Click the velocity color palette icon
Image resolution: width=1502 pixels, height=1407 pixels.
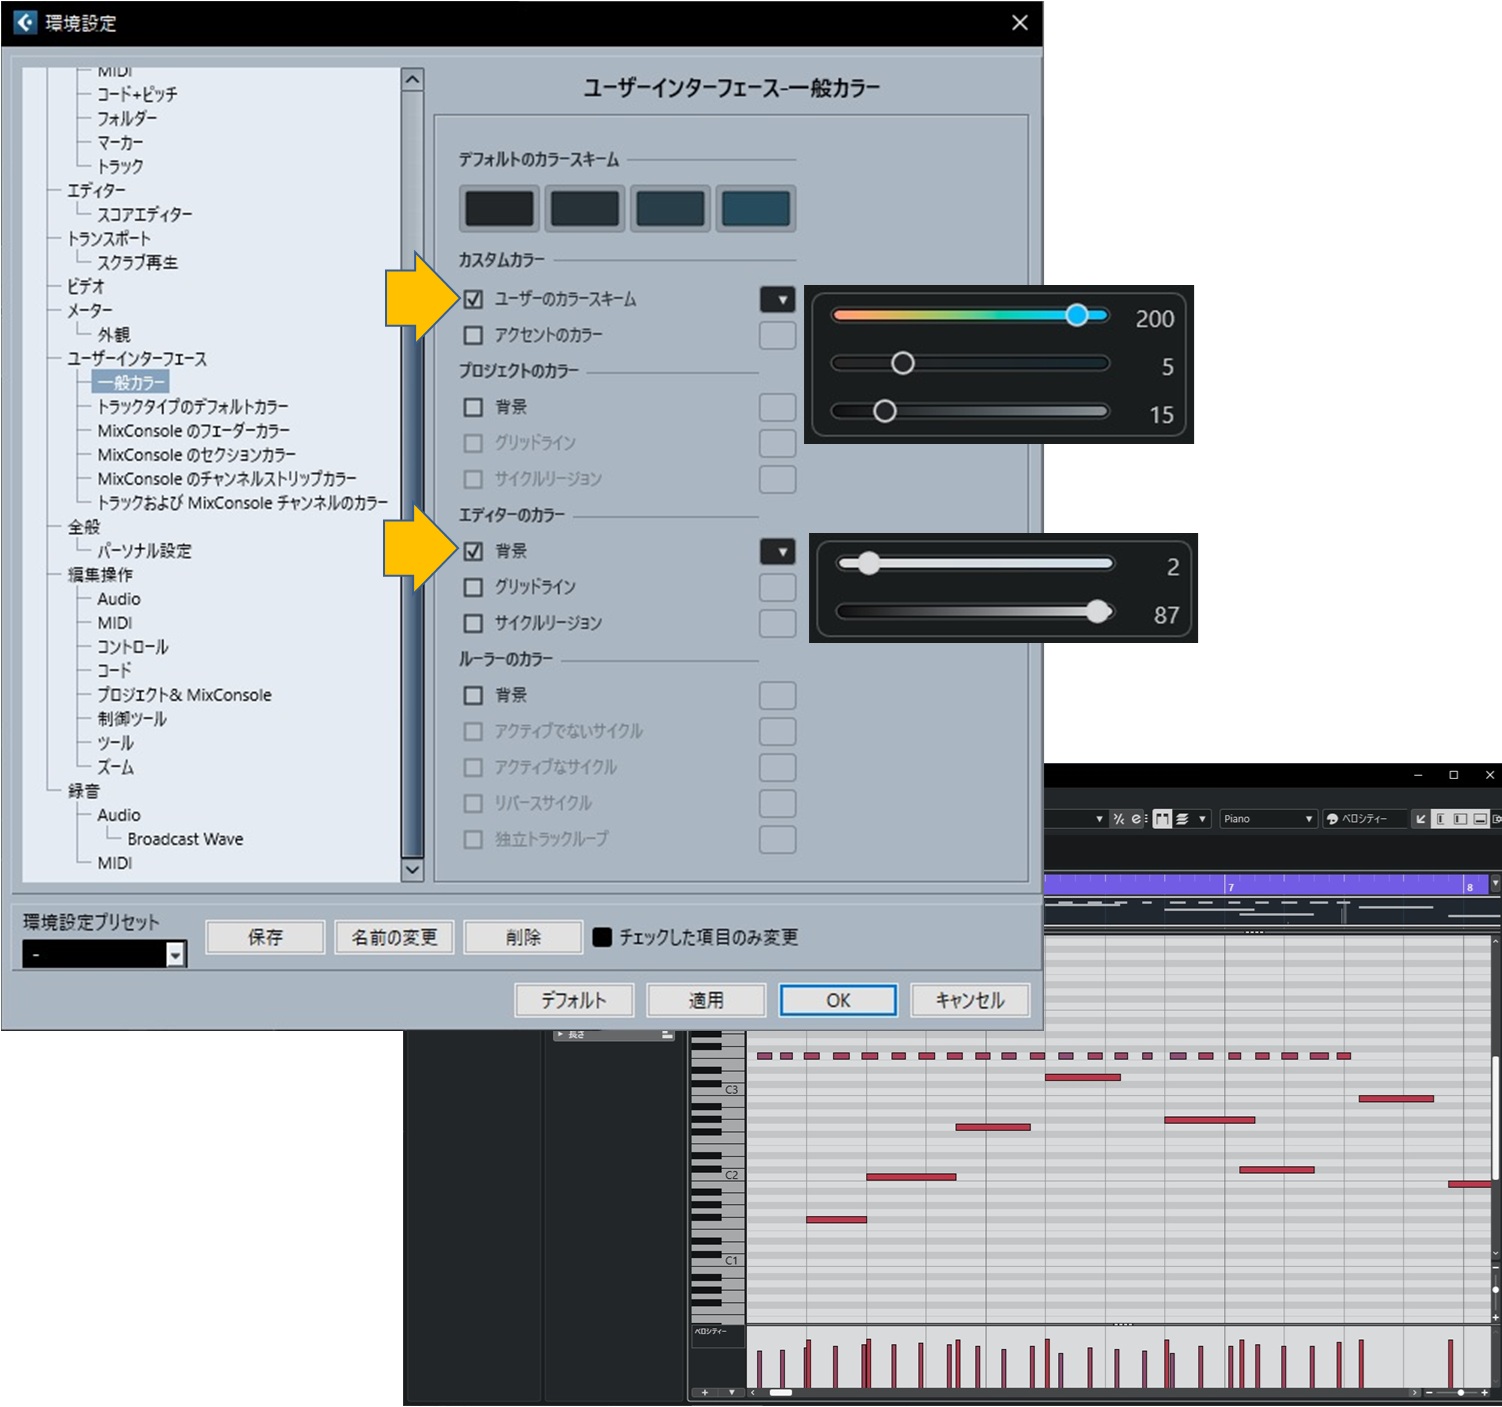(x=1332, y=819)
